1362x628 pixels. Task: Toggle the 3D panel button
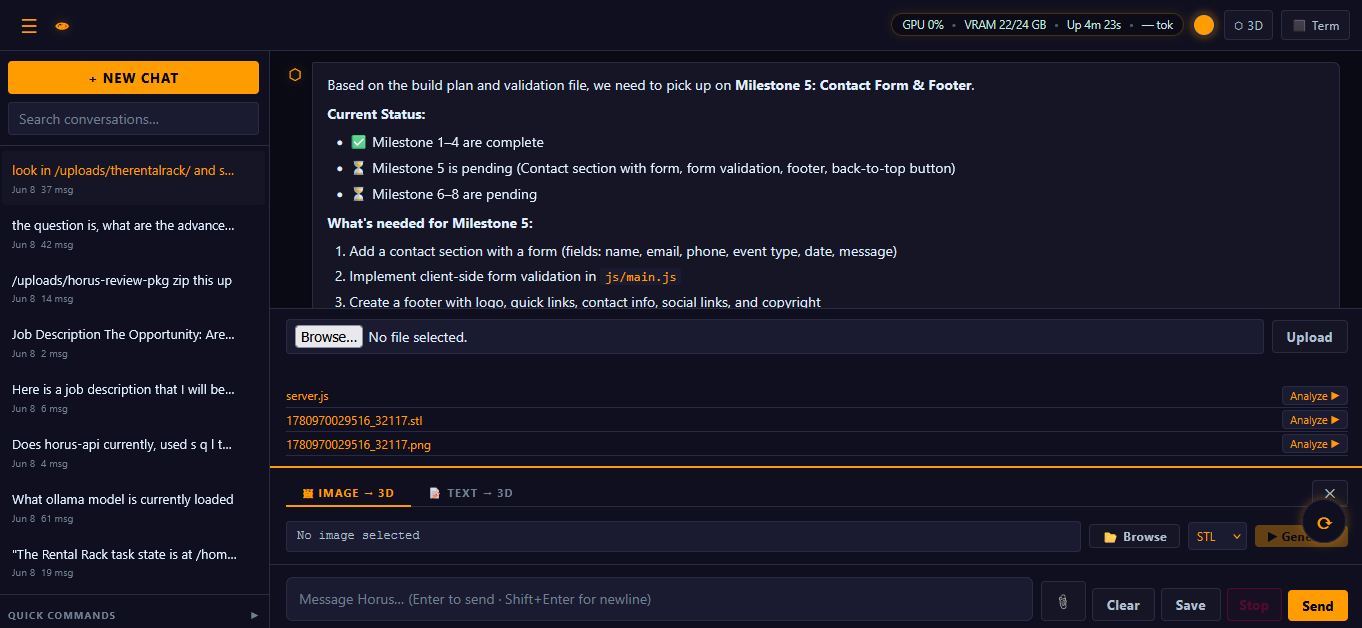[1248, 25]
